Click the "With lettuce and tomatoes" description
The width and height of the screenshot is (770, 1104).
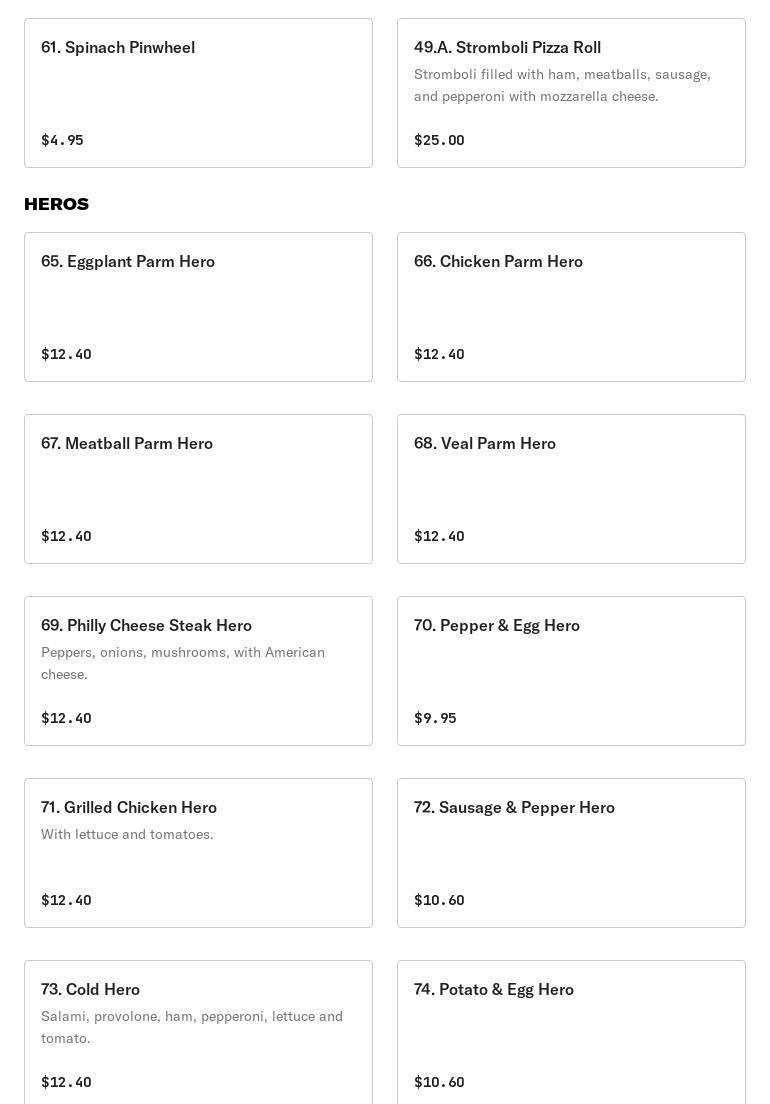(127, 834)
